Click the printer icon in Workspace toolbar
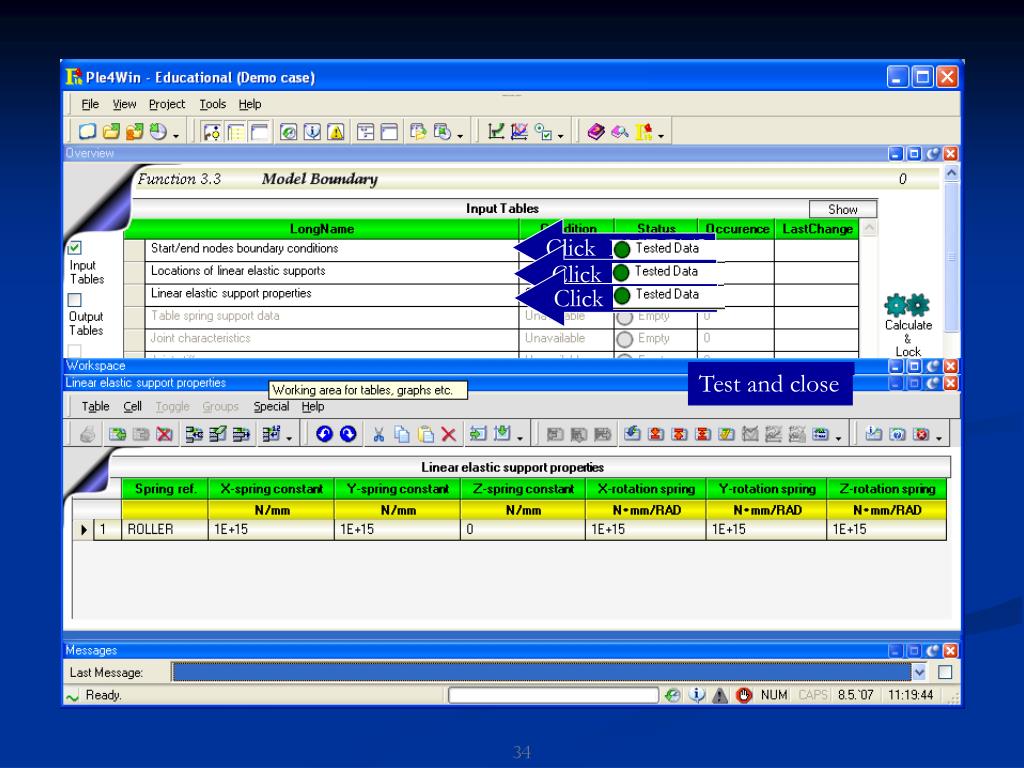 [88, 434]
